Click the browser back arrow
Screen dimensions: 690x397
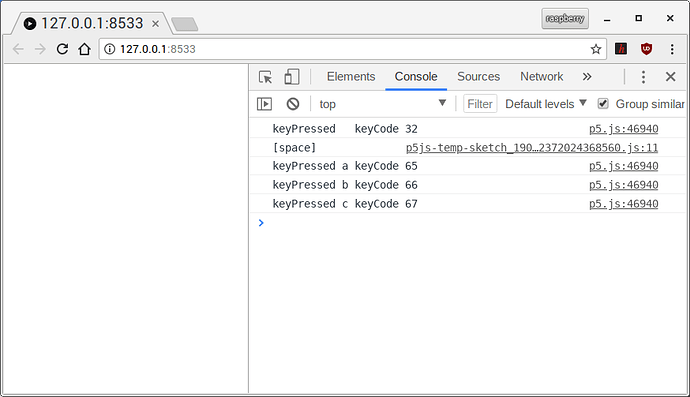point(18,49)
